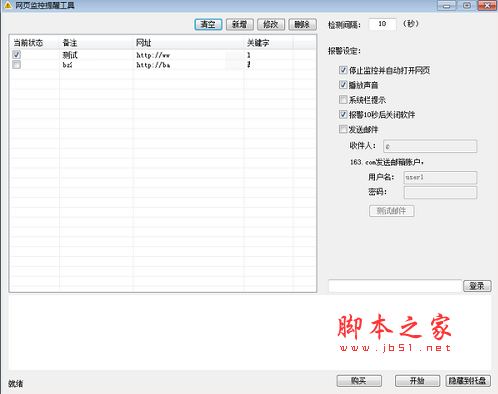Click the text box beside 登录
The width and height of the screenshot is (498, 394).
(395, 286)
